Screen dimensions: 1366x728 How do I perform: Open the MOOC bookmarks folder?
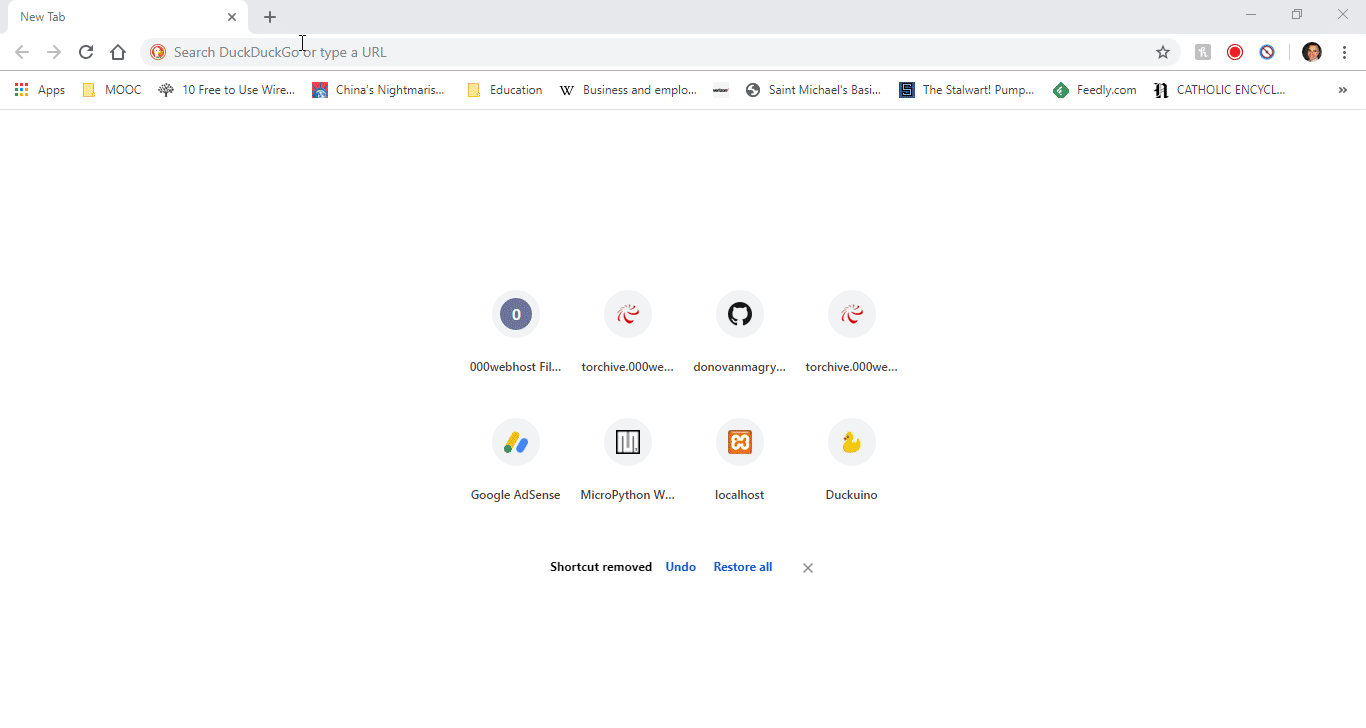(x=111, y=89)
